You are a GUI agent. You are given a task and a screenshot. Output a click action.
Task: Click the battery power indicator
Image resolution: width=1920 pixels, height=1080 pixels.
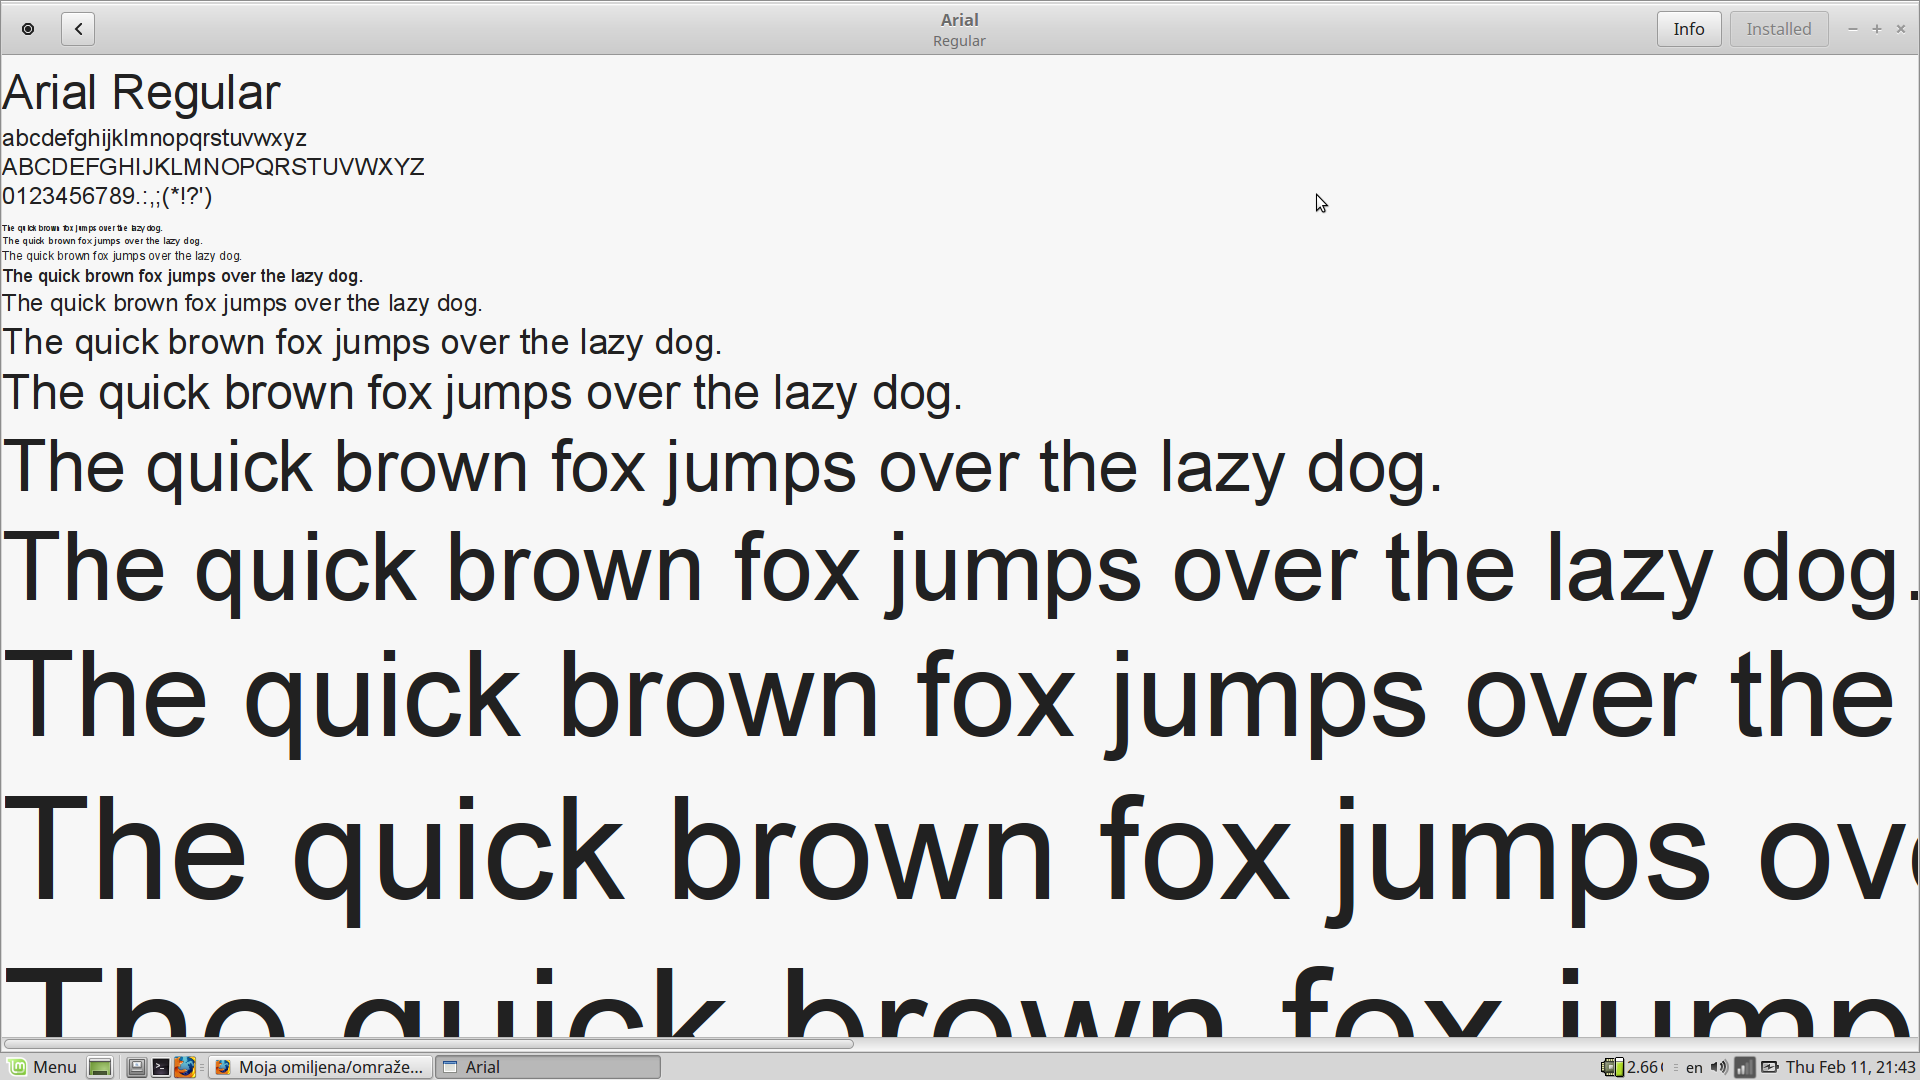(1769, 1067)
